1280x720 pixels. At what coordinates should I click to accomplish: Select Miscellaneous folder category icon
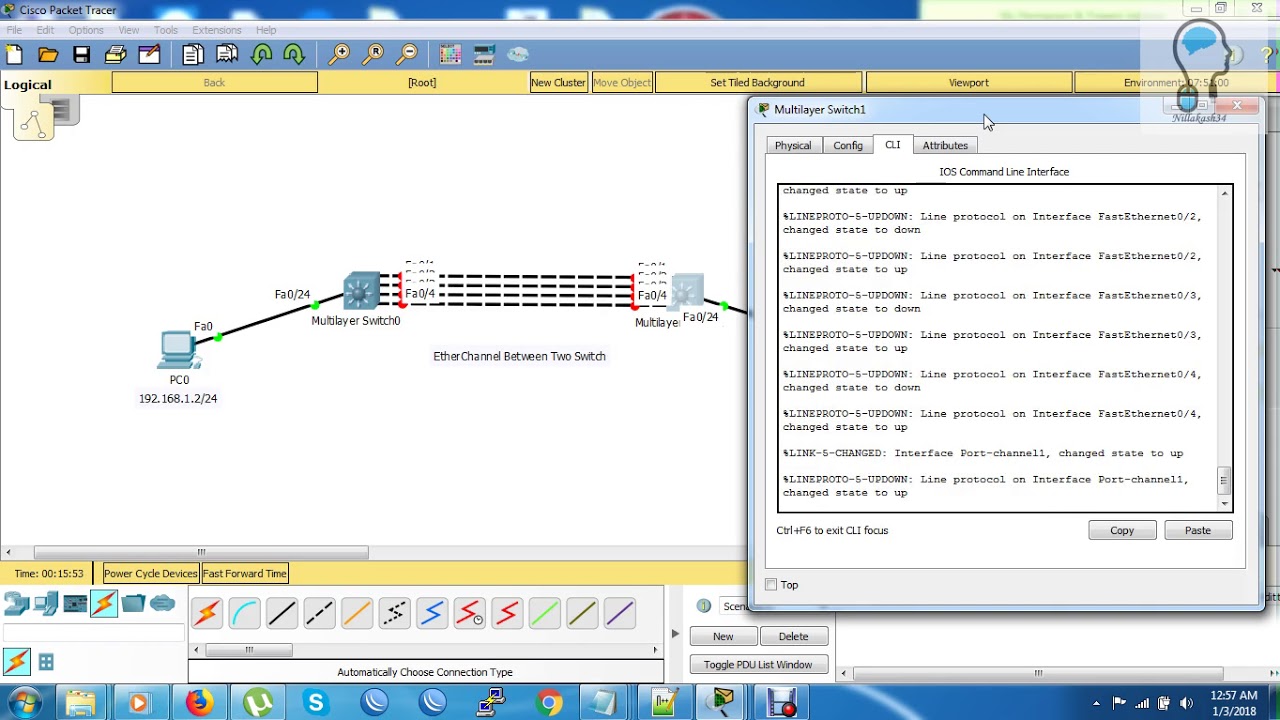coord(133,603)
